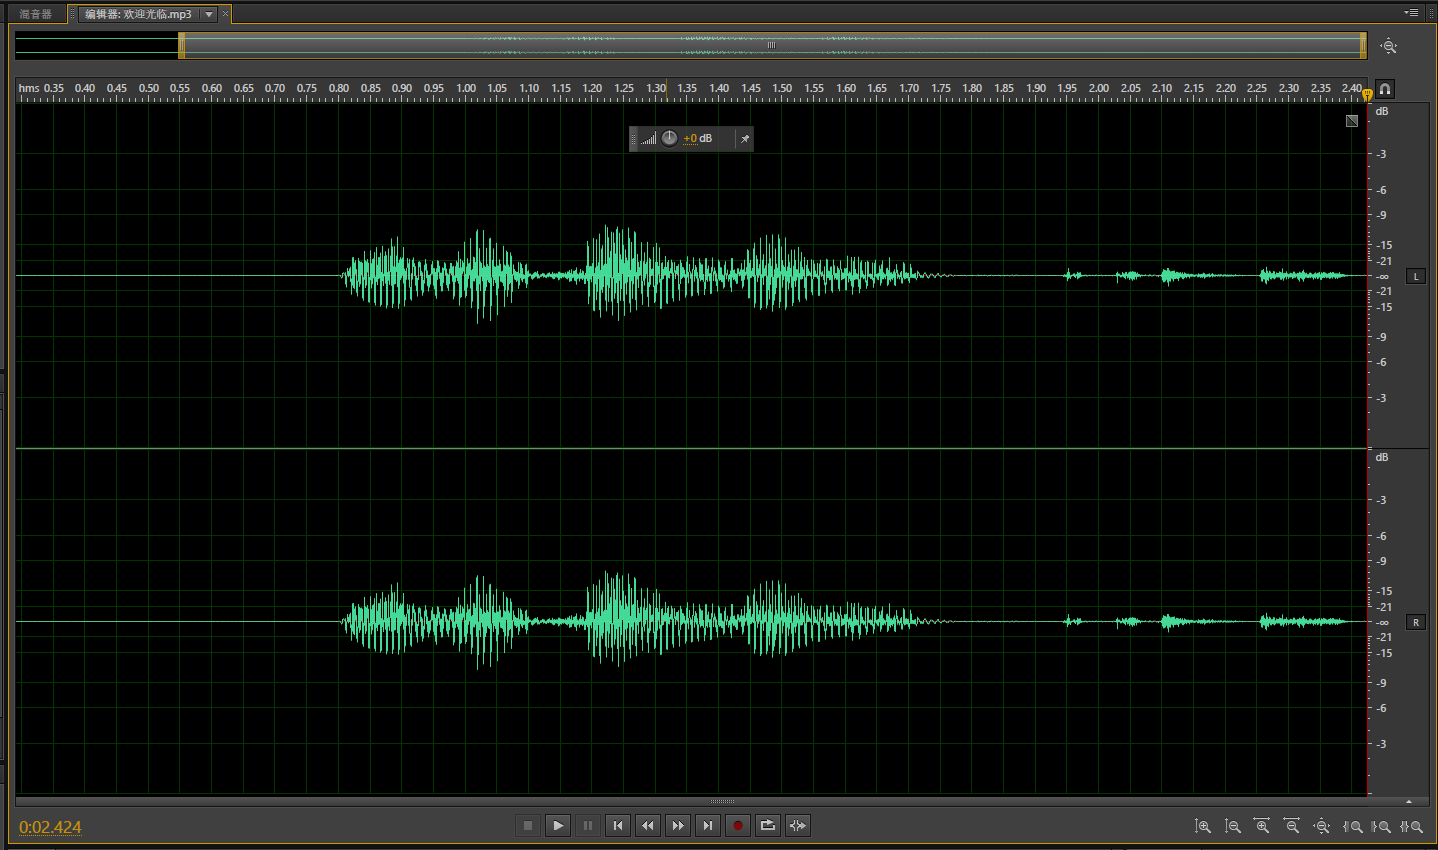Click the small arrow at scrollbar right end
The height and width of the screenshot is (850, 1438).
point(1409,801)
